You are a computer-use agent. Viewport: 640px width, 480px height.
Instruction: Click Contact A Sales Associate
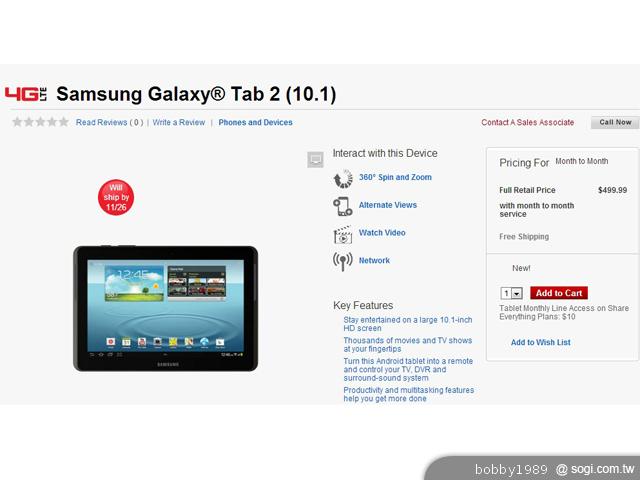pos(527,122)
